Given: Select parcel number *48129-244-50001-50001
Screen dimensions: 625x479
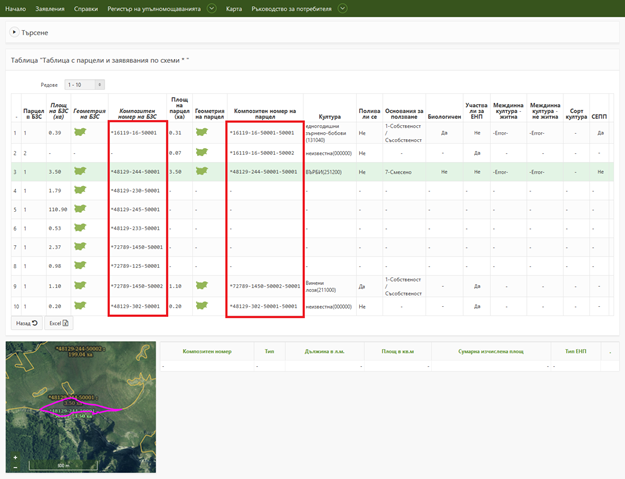Looking at the screenshot, I should pos(263,172).
